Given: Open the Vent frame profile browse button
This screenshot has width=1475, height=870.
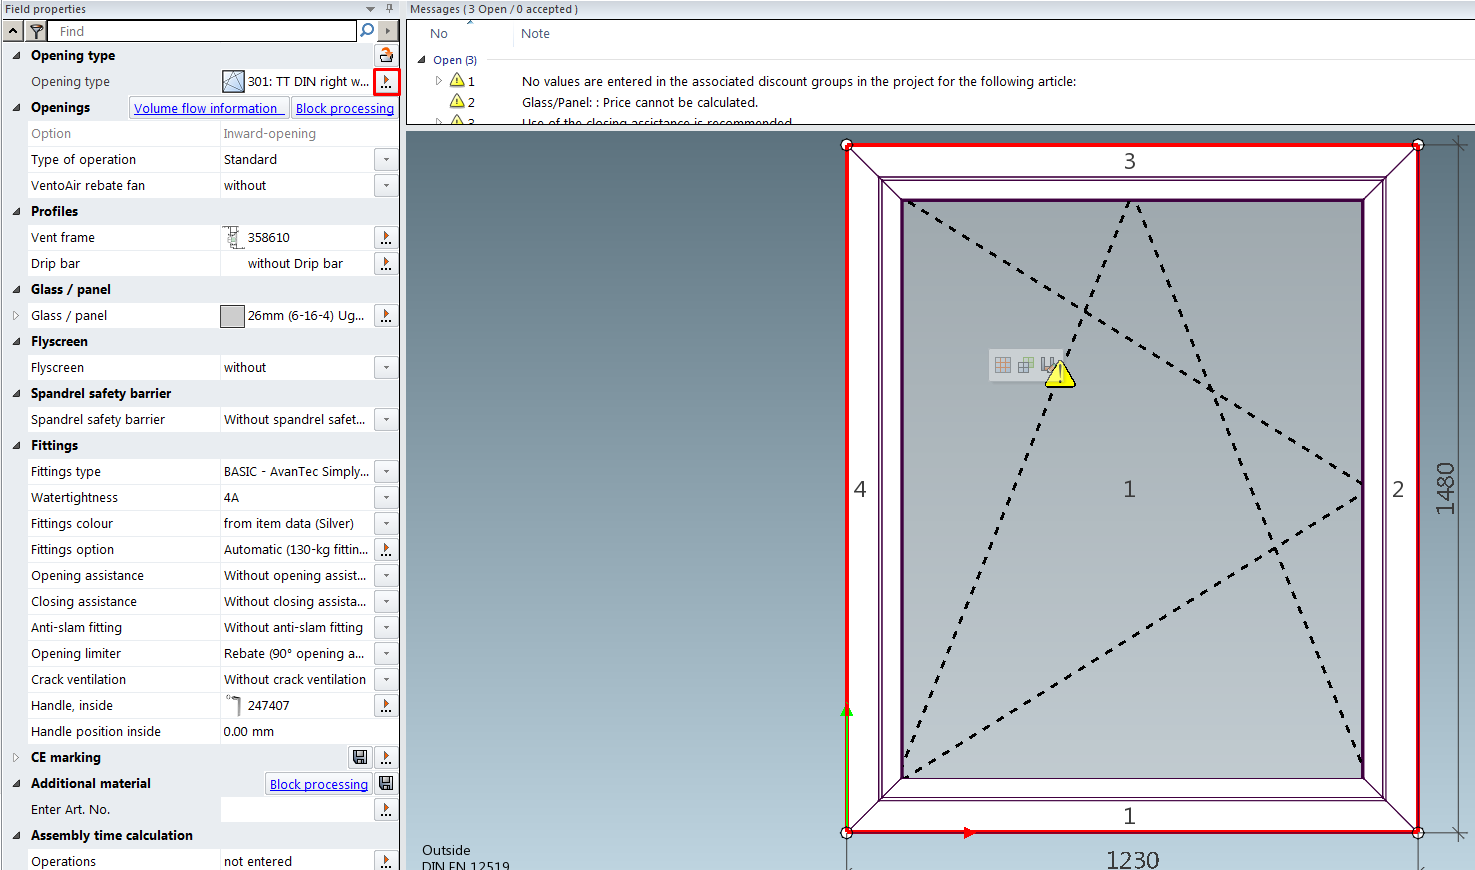Looking at the screenshot, I should pos(386,238).
